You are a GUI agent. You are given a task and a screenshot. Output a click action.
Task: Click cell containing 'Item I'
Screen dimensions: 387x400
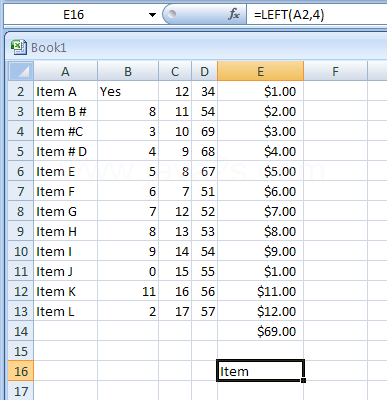65,251
